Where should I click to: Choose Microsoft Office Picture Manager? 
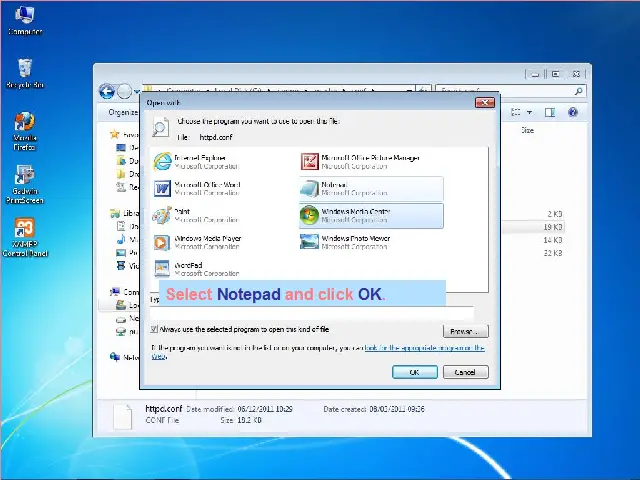360,162
